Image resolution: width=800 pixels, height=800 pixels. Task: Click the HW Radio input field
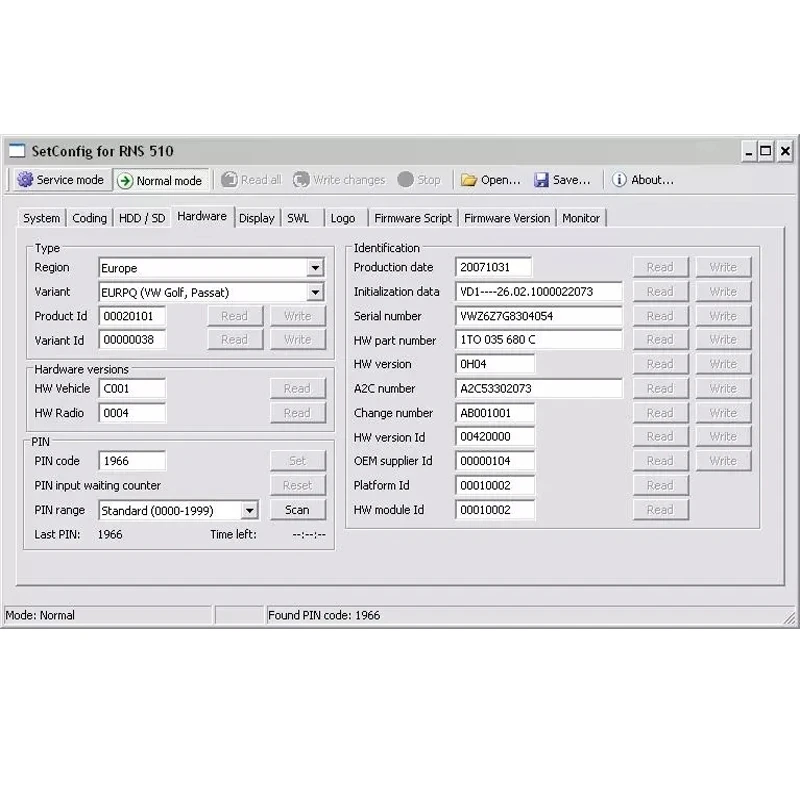[x=132, y=413]
